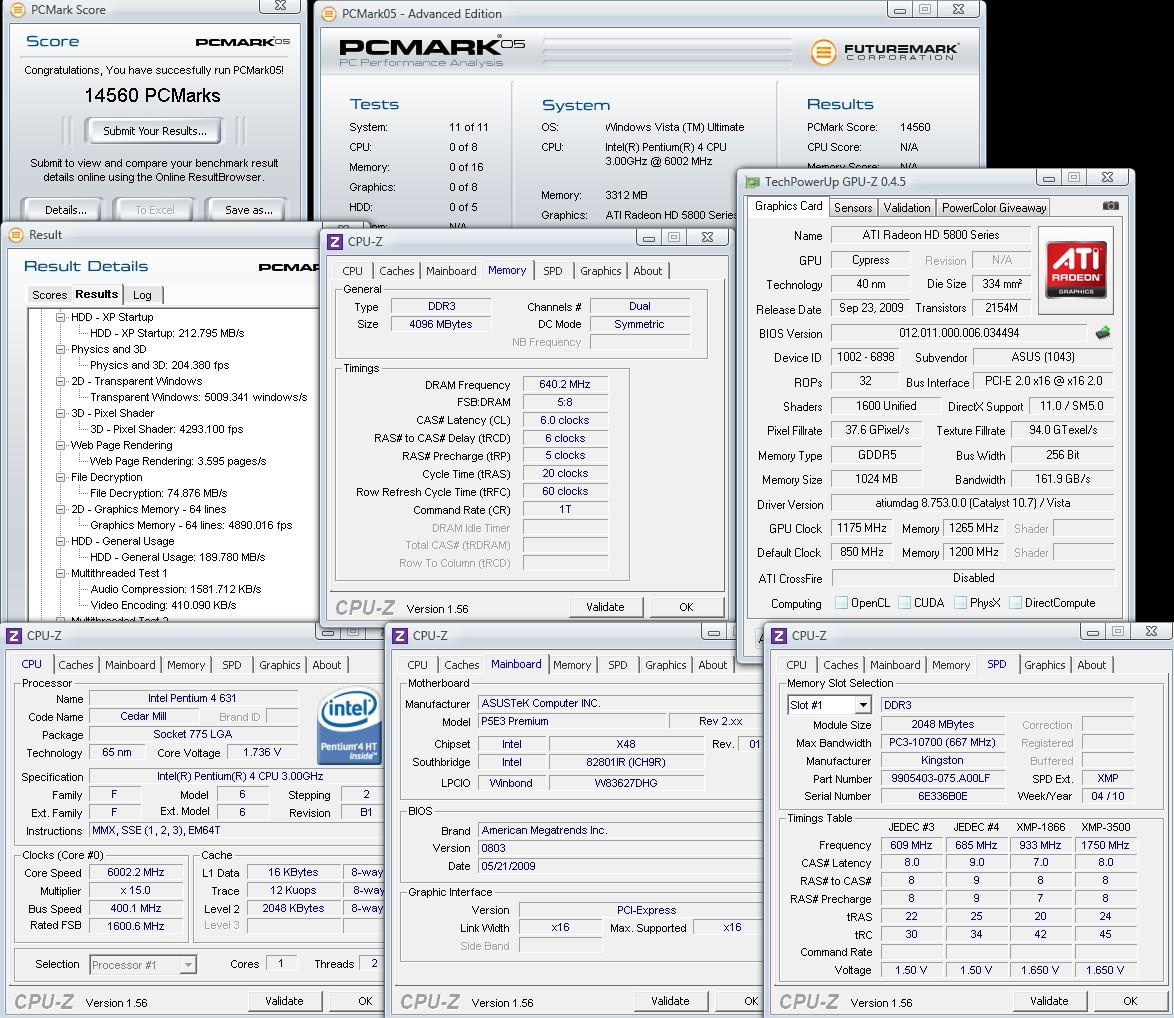Open the Log tab in Result Details
This screenshot has height=1018, width=1174.
[142, 295]
